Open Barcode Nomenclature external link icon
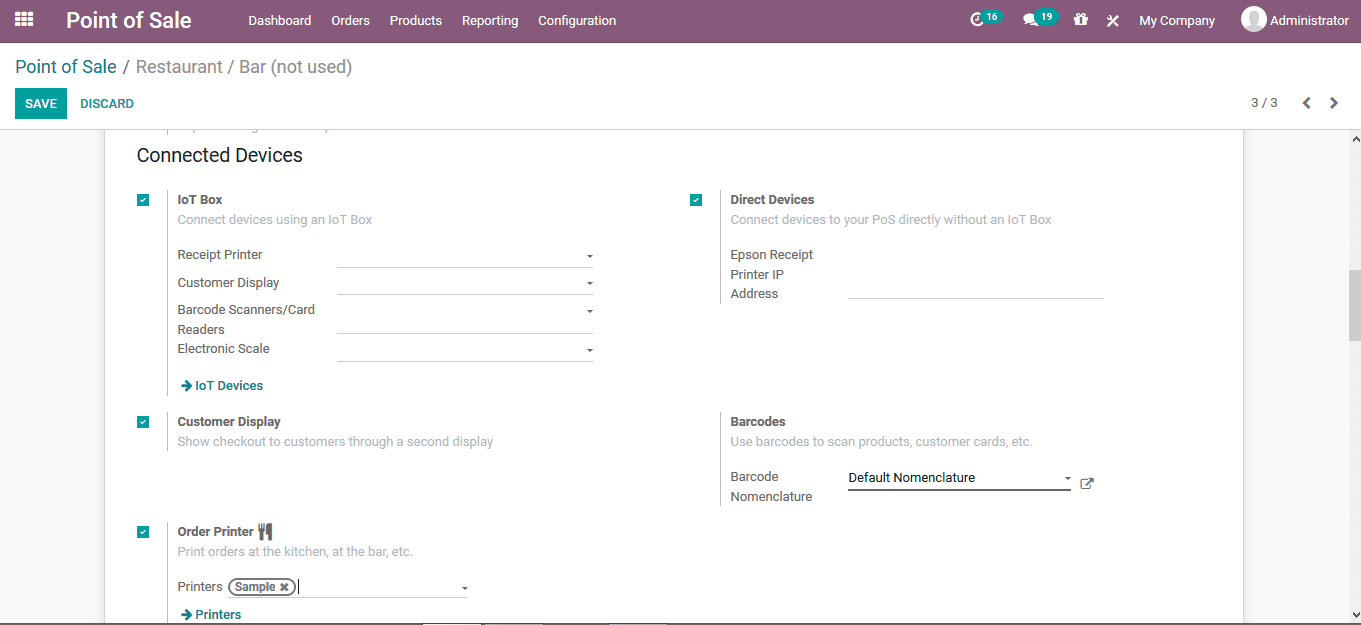The height and width of the screenshot is (625, 1361). [x=1086, y=483]
